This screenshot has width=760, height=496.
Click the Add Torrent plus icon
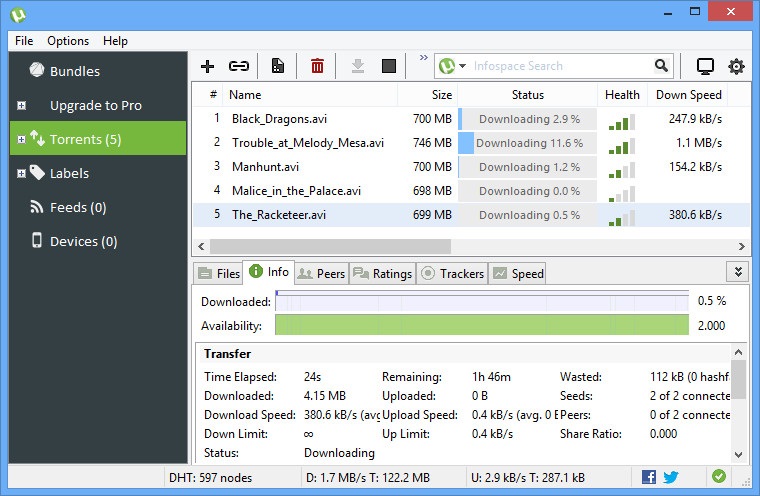click(208, 66)
